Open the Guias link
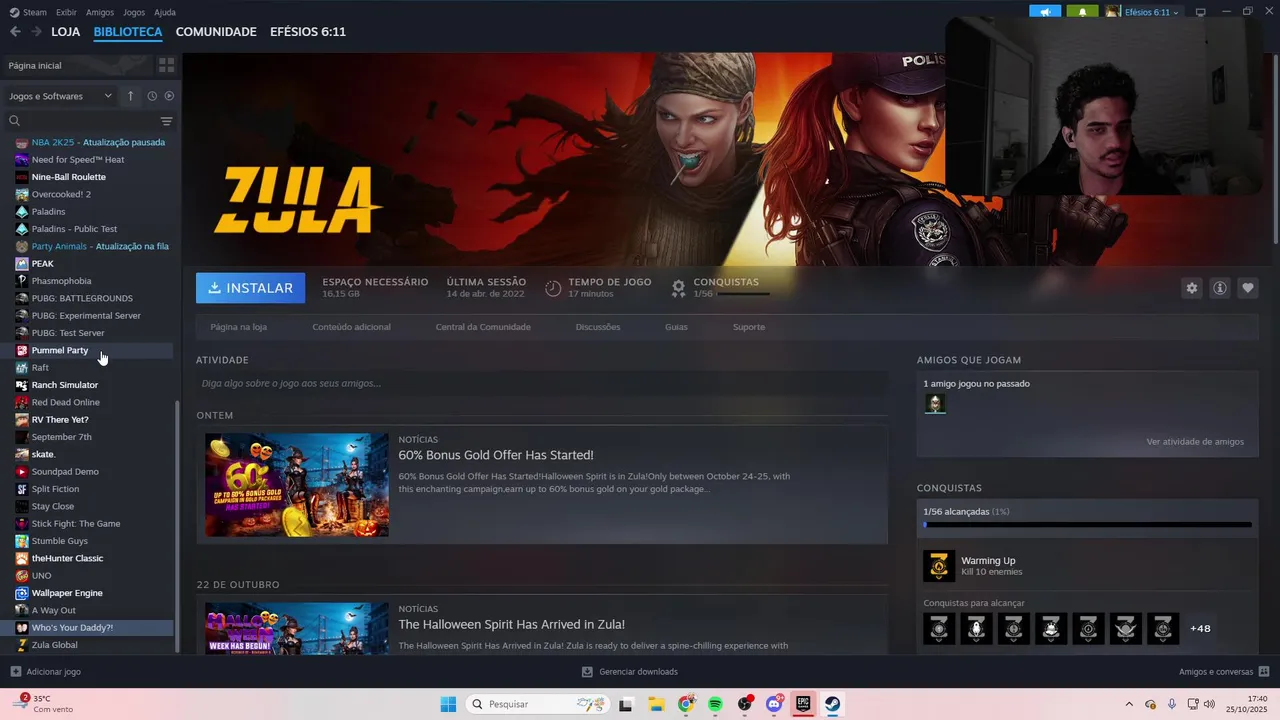The image size is (1280, 720). (676, 327)
